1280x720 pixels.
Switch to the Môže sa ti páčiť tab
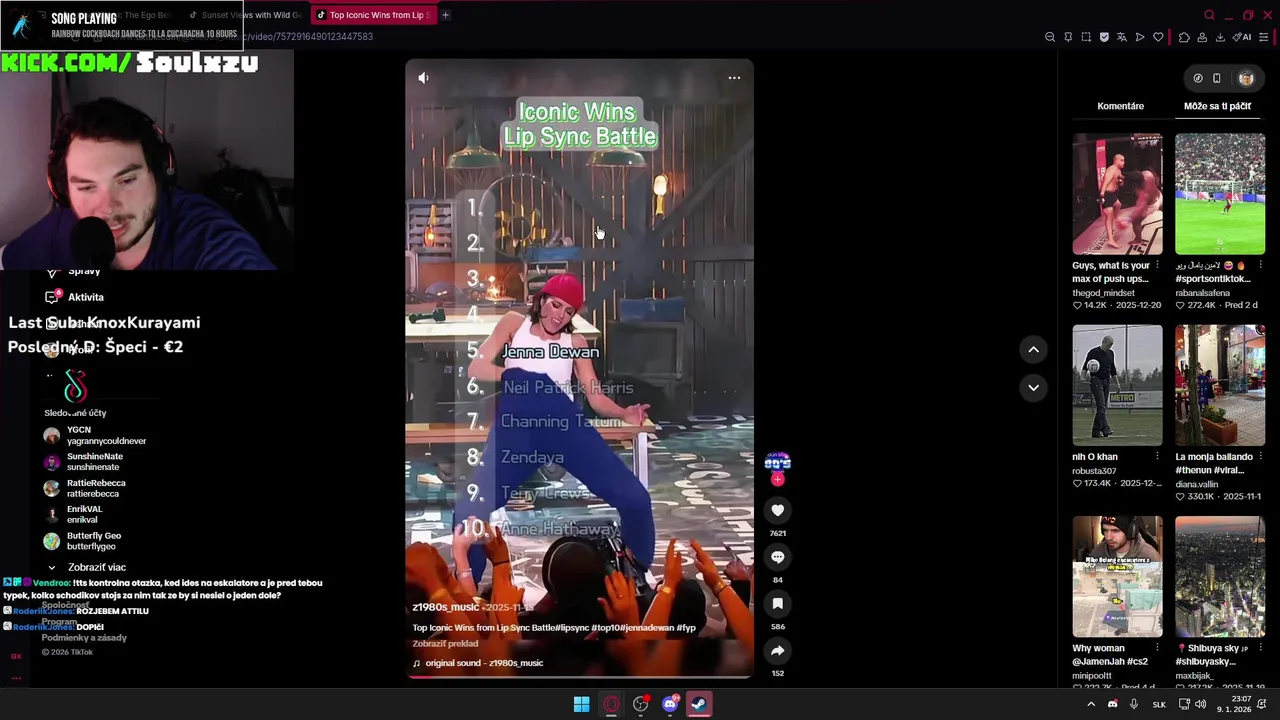1217,106
